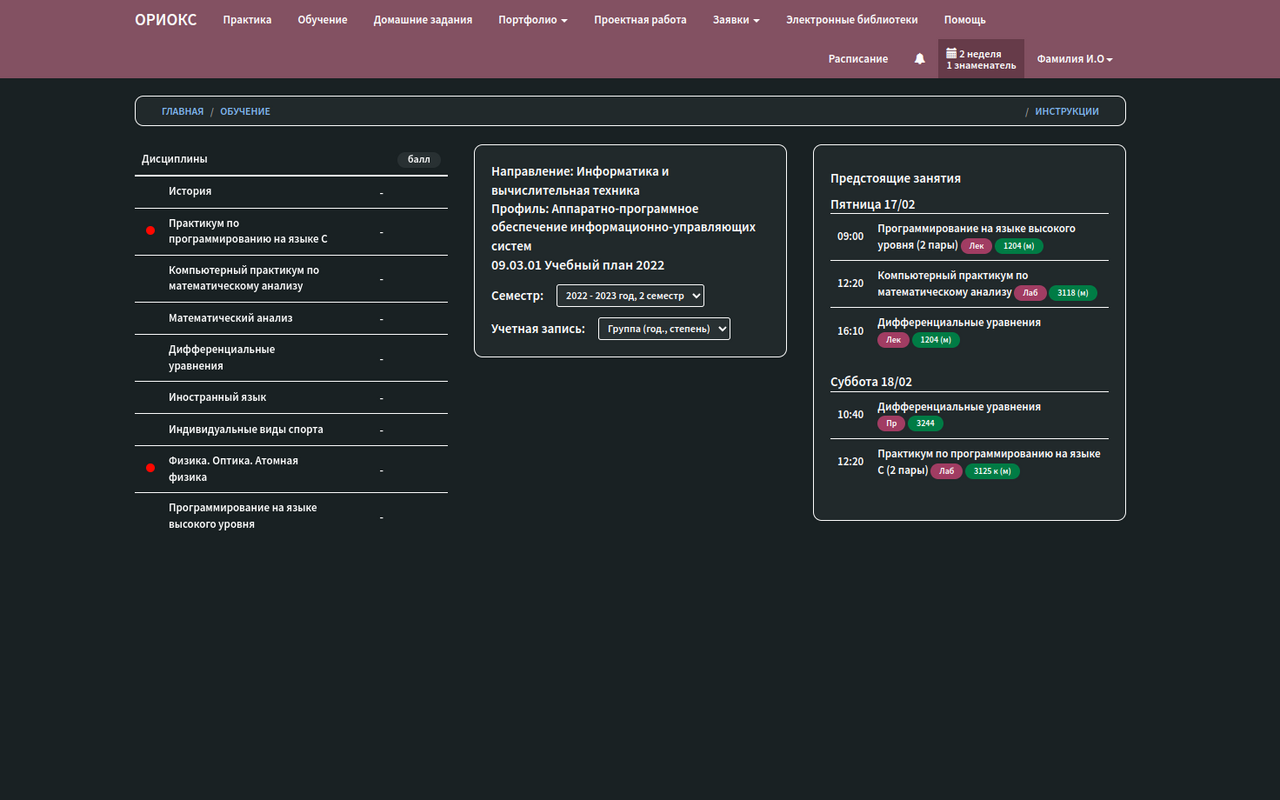The height and width of the screenshot is (800, 1280).
Task: Go to the Обучение section
Action: click(x=322, y=20)
